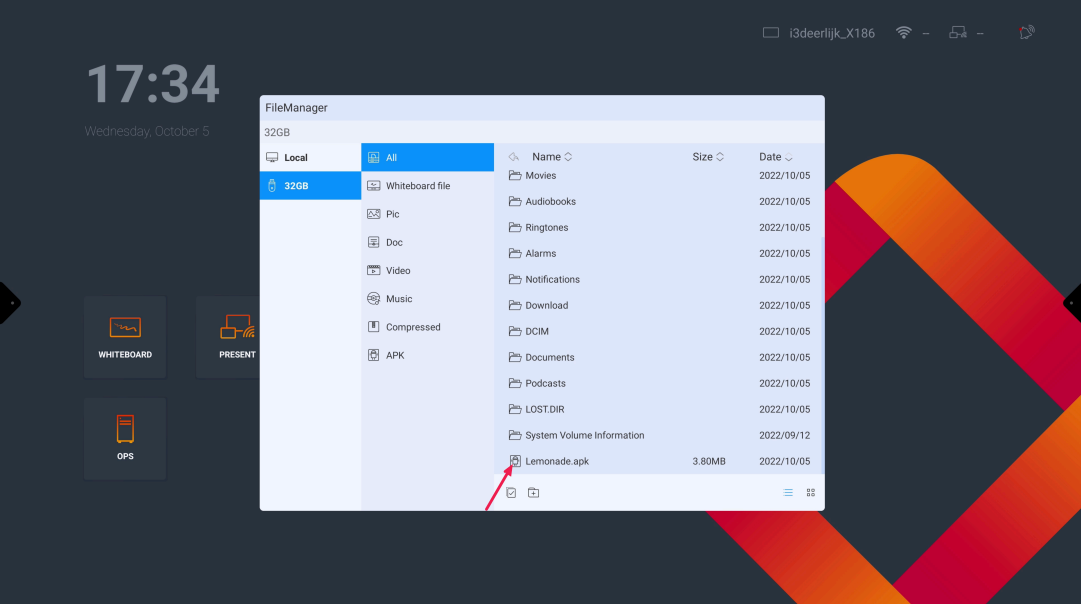Open the Whiteboard file category
Screen dimensions: 1081x604
click(416, 185)
